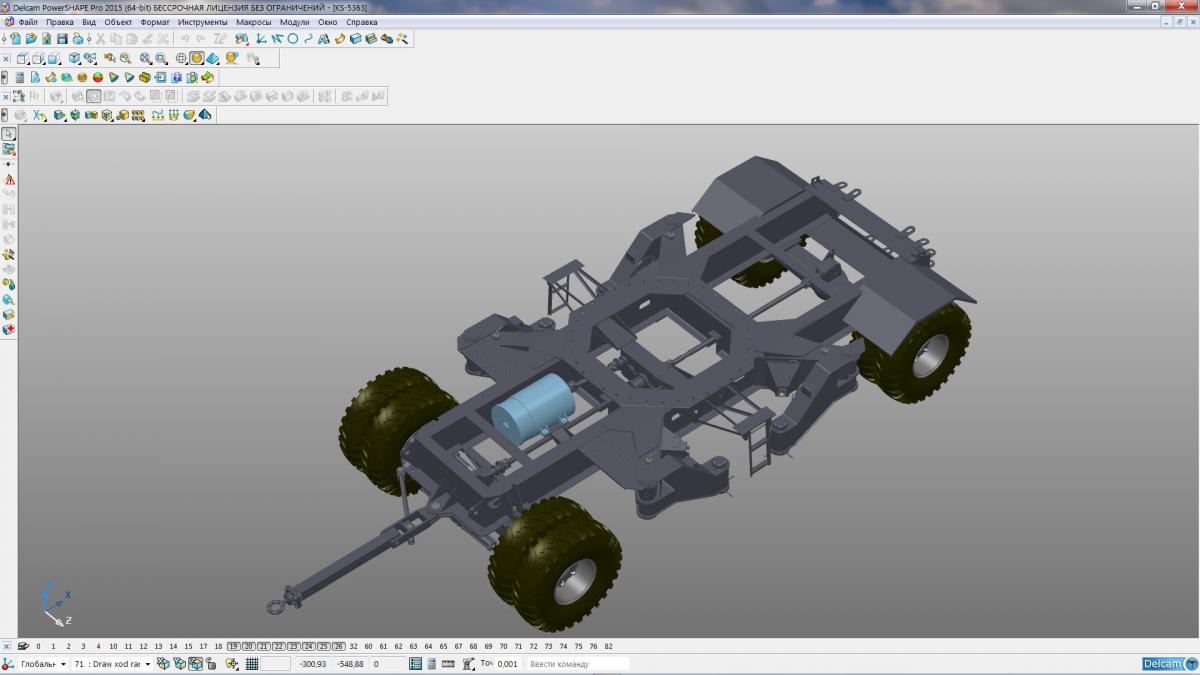
Task: Click the tolerance field showing 0,001
Action: click(x=508, y=663)
